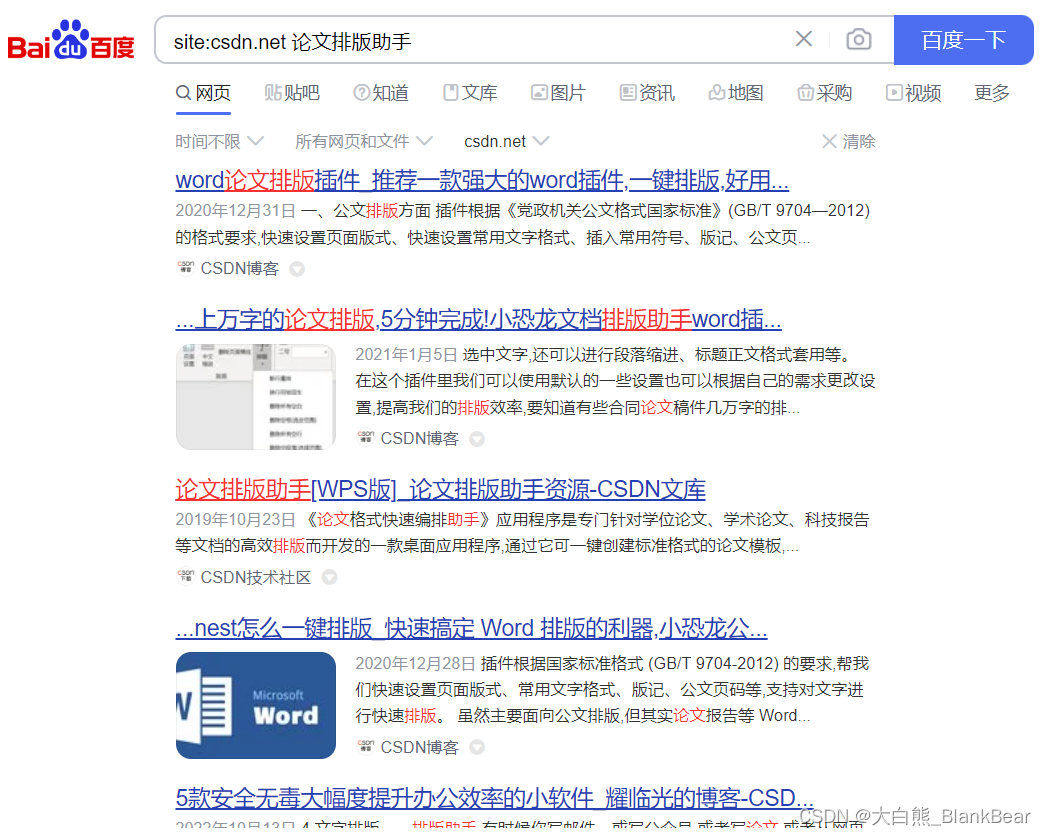
Task: Switch to the 贴吧 tab
Action: pyautogui.click(x=292, y=93)
